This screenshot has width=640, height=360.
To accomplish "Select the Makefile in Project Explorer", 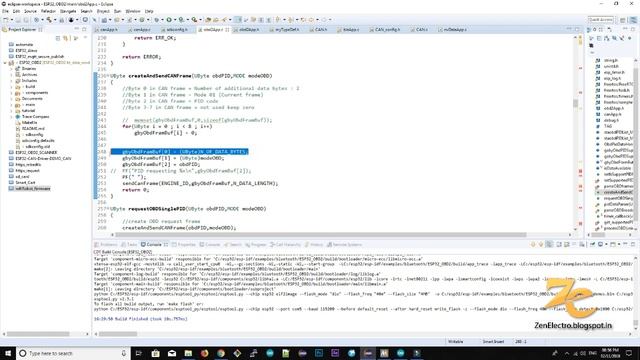I will pos(29,122).
